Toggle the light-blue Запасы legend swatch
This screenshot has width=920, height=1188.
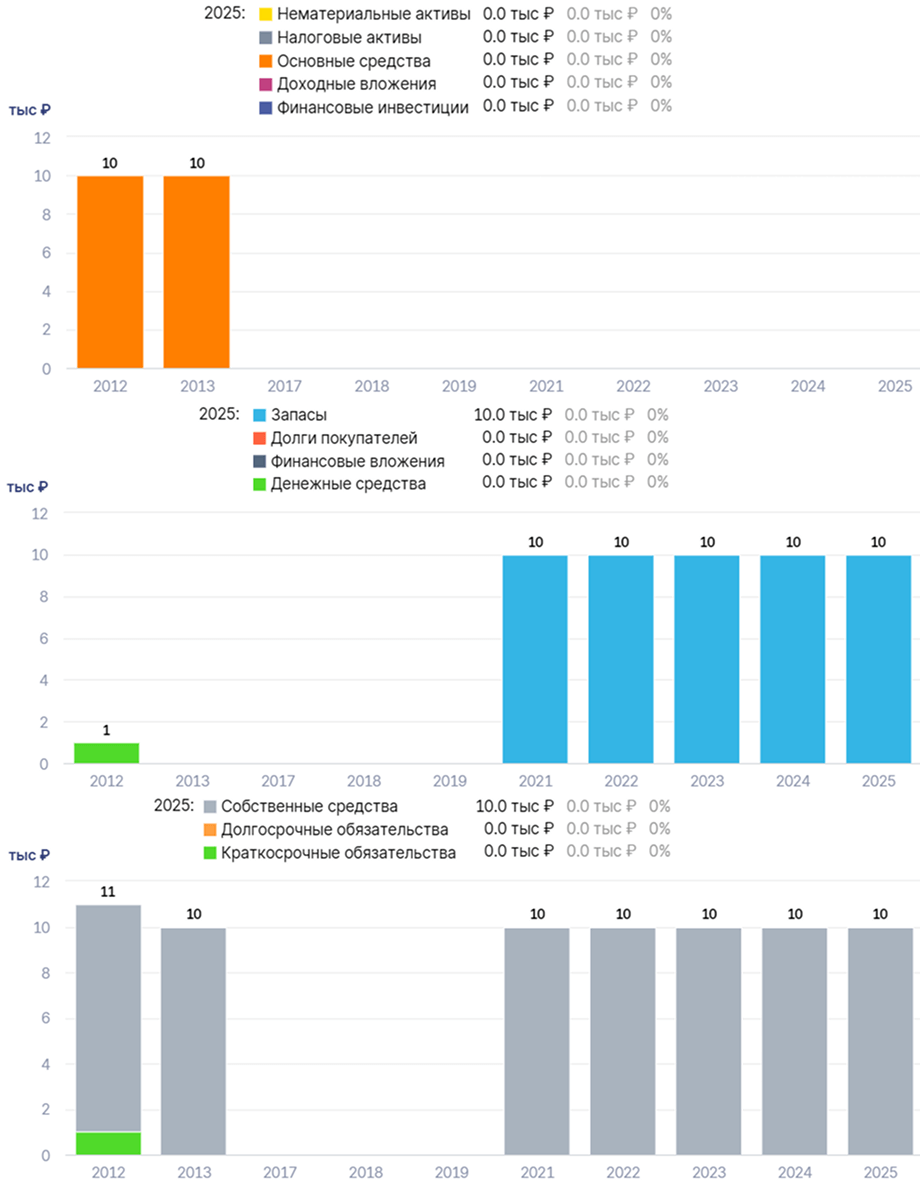(x=260, y=415)
